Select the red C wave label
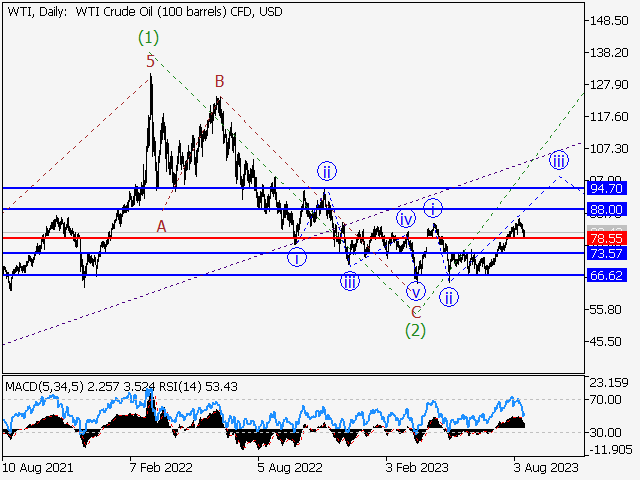The image size is (640, 480). pos(416,313)
